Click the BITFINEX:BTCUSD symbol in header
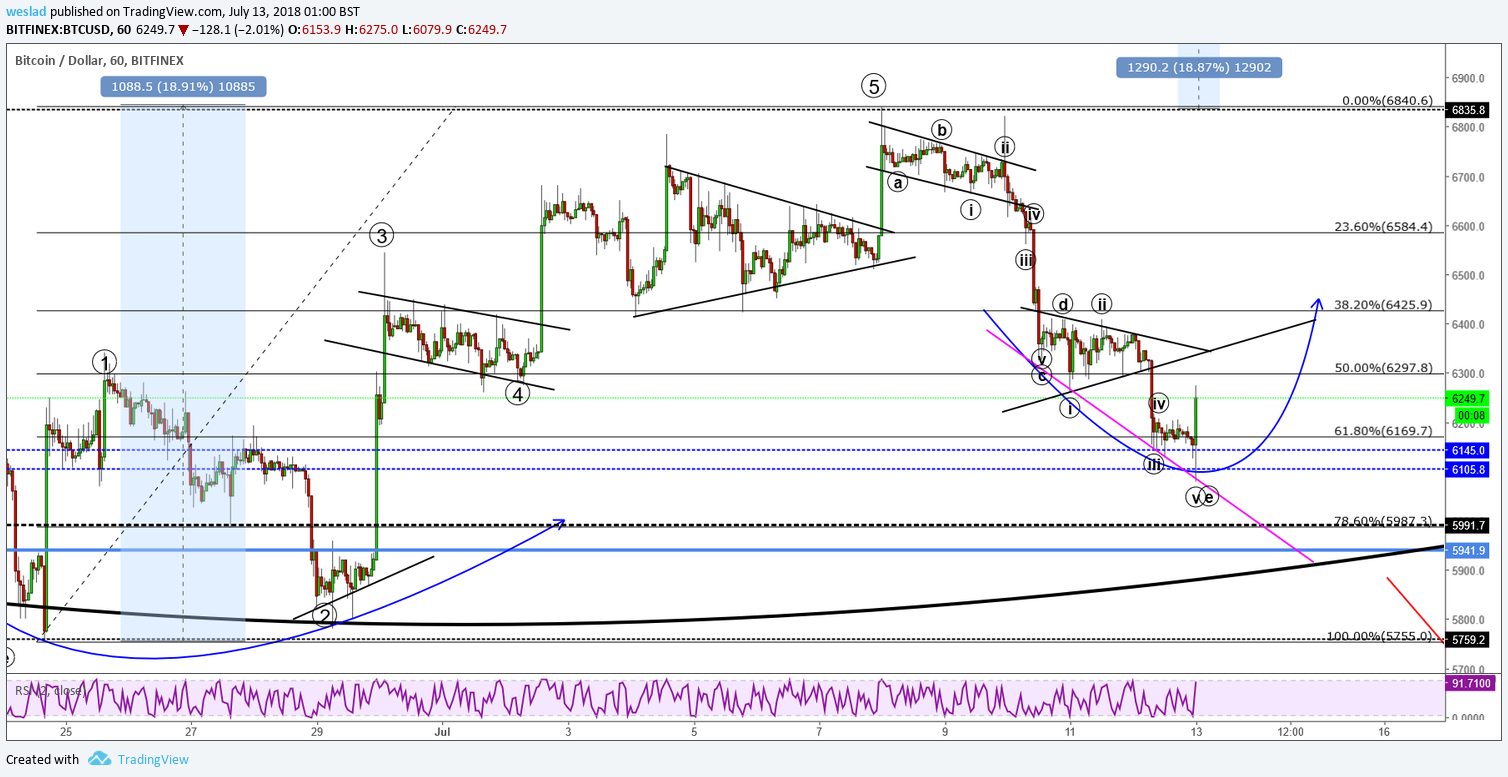This screenshot has height=777, width=1508. (62, 30)
